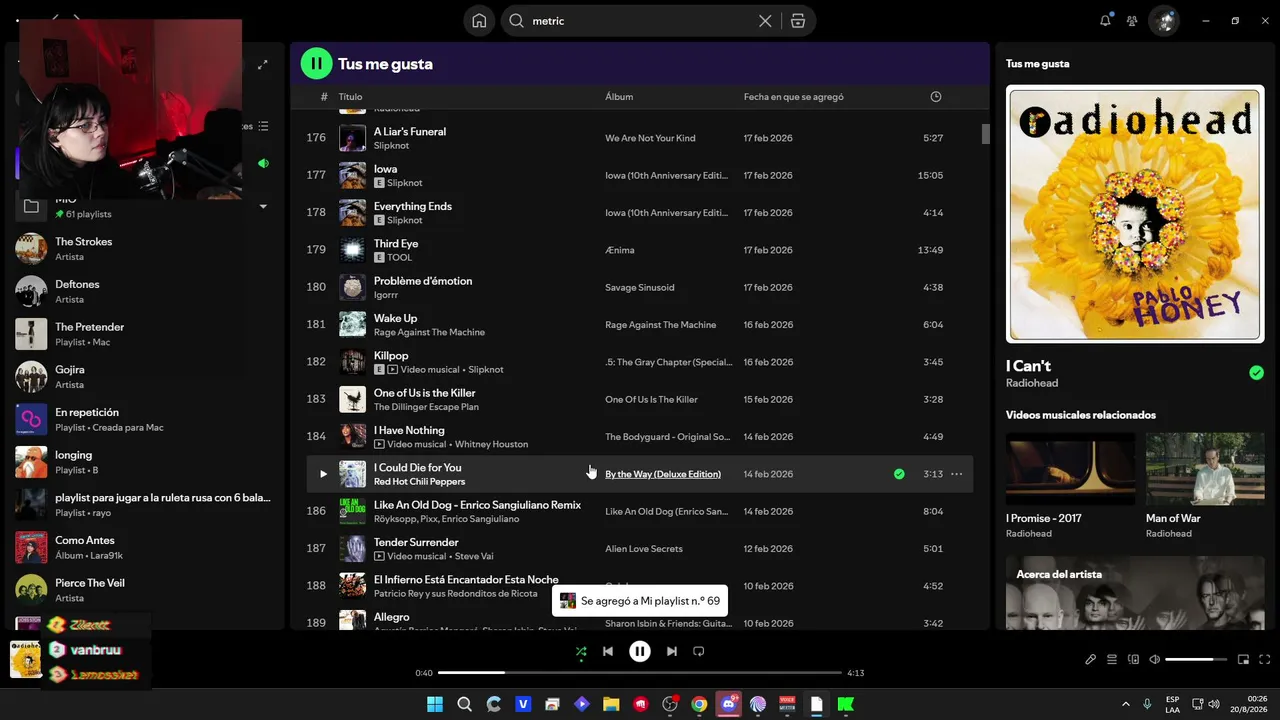The height and width of the screenshot is (720, 1280).
Task: Toggle the saved checkmark for 'I Can't'
Action: click(x=1256, y=373)
